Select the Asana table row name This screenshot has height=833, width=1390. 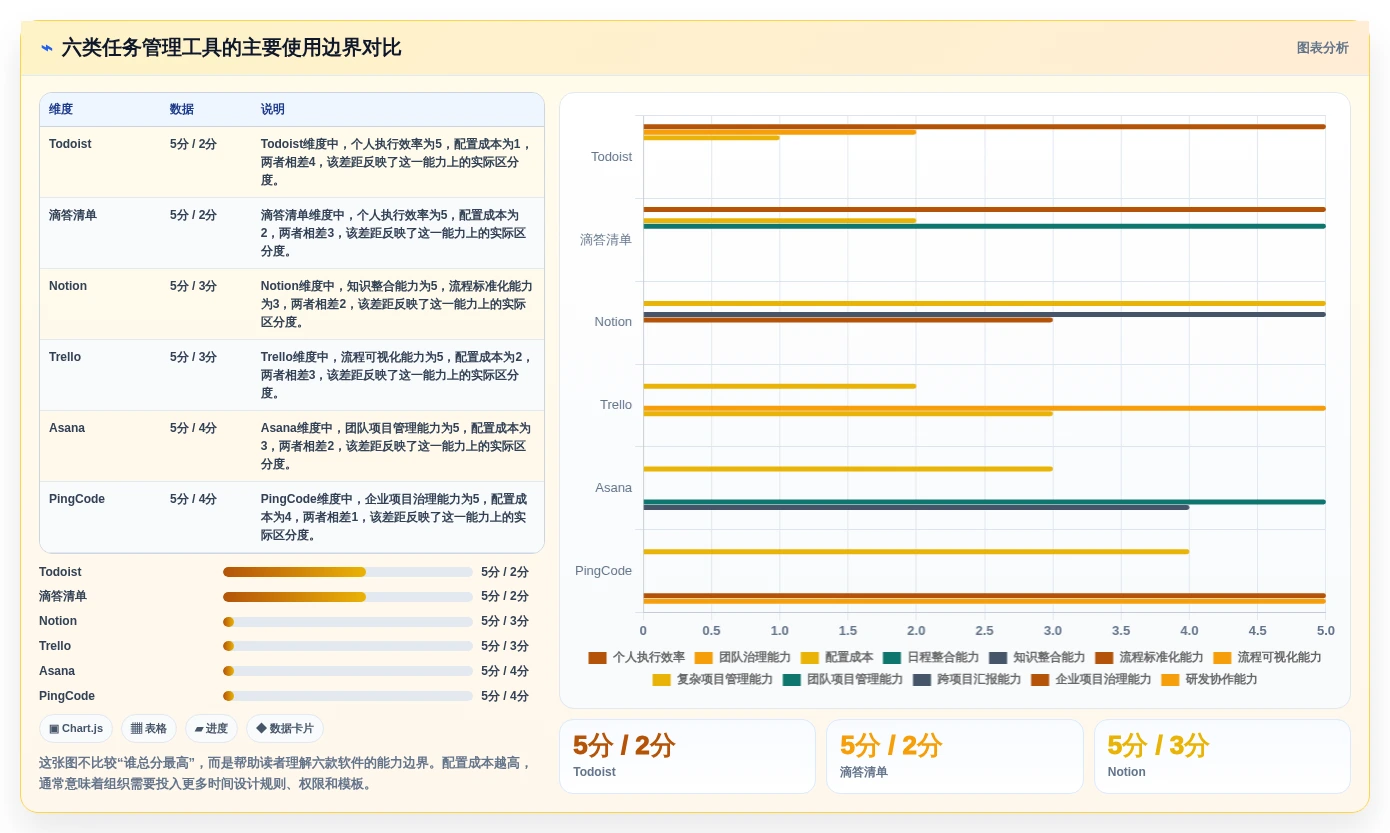click(x=67, y=428)
